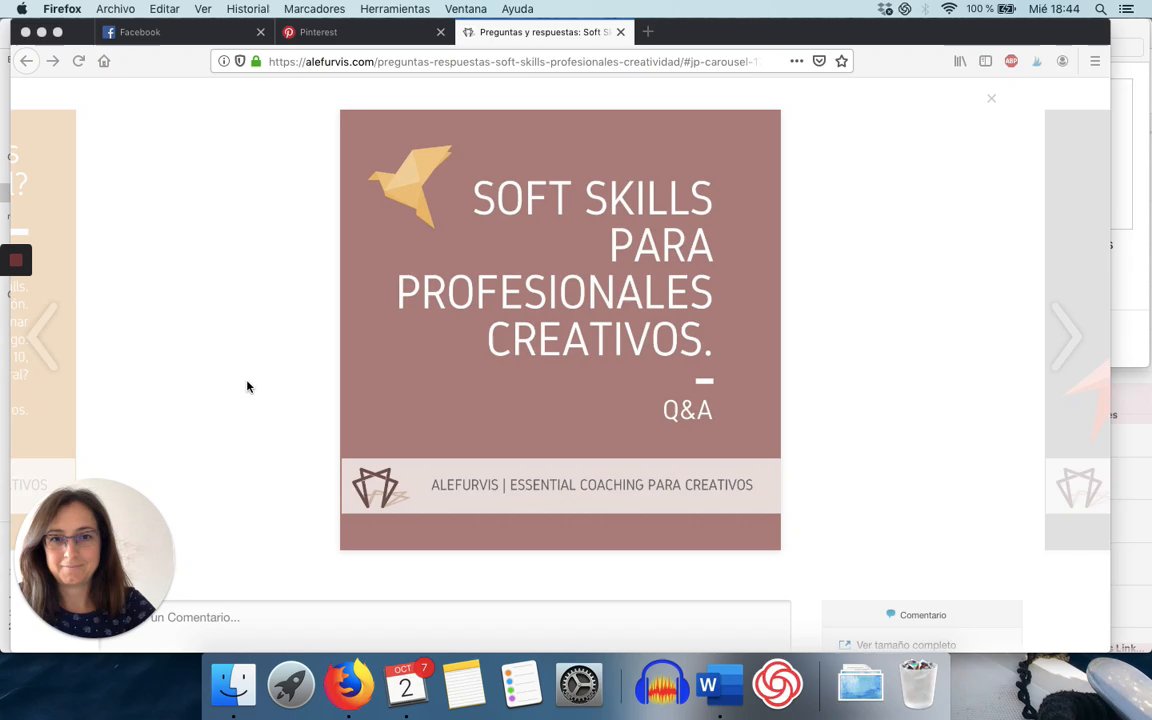Go back using the browser back arrow
This screenshot has width=1152, height=720.
[26, 61]
